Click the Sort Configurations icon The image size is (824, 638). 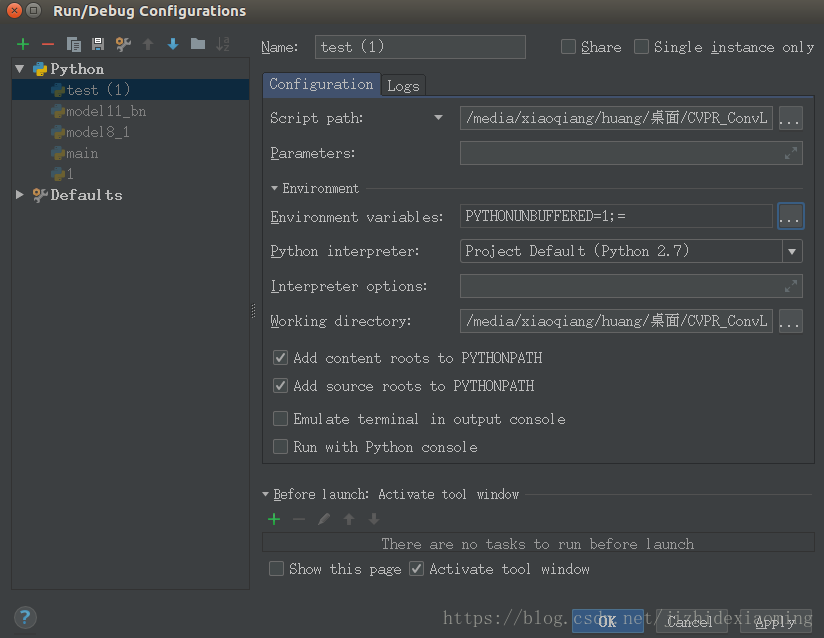coord(223,44)
